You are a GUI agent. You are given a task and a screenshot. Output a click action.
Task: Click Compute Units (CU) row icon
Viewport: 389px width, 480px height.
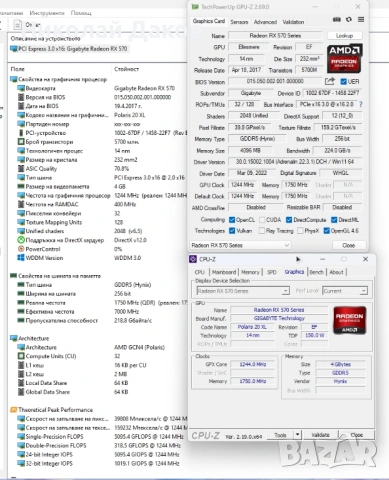click(21, 356)
